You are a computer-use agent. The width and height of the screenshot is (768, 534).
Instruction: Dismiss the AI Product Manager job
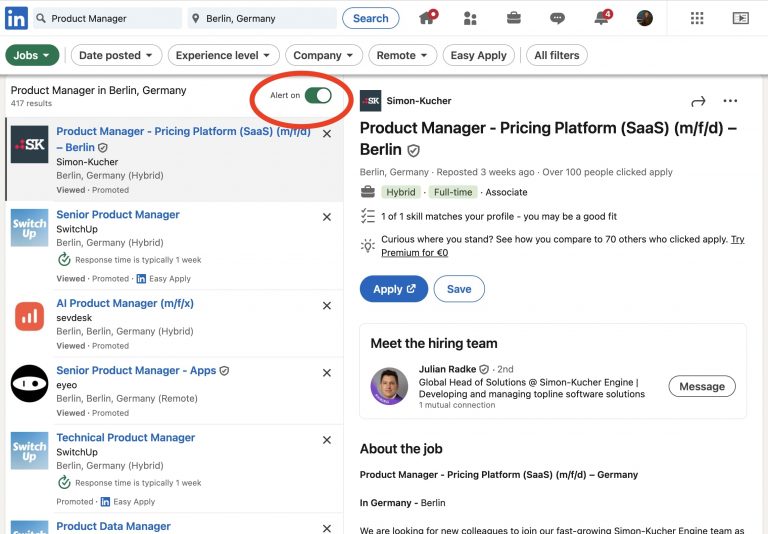pyautogui.click(x=327, y=305)
